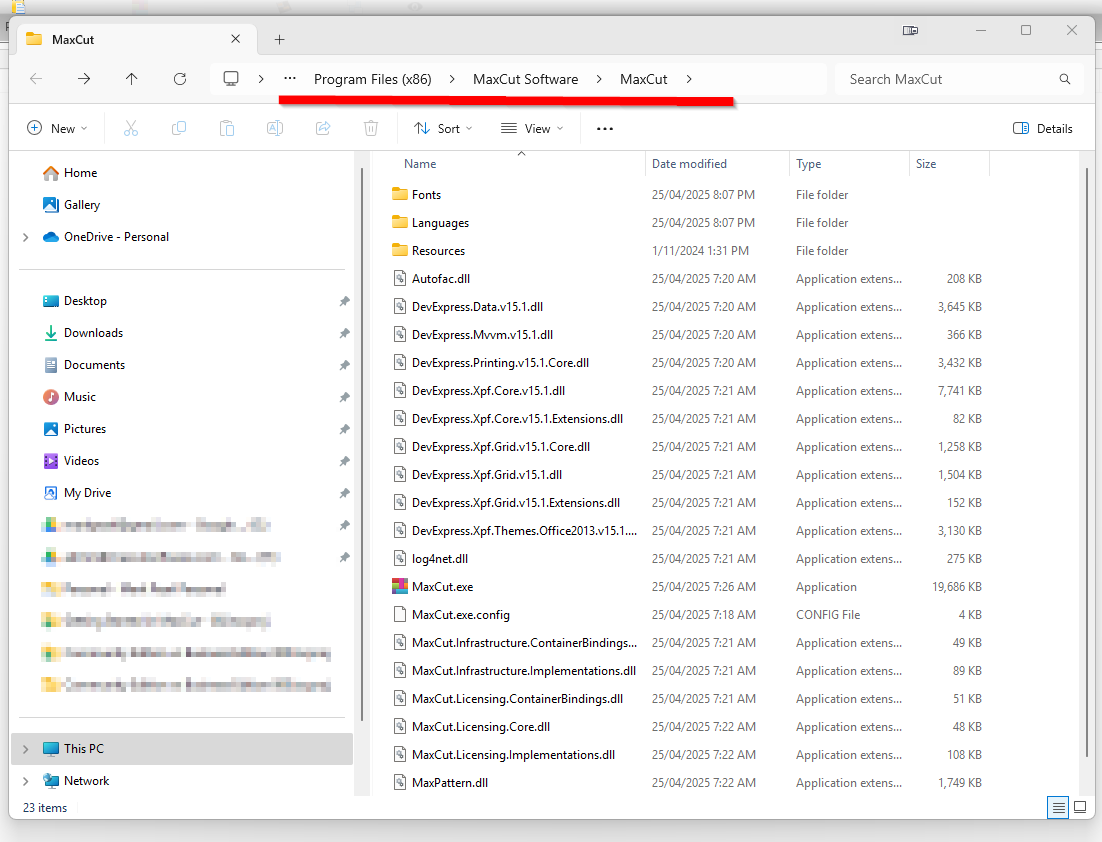
Task: Expand the This PC tree node
Action: [x=25, y=749]
